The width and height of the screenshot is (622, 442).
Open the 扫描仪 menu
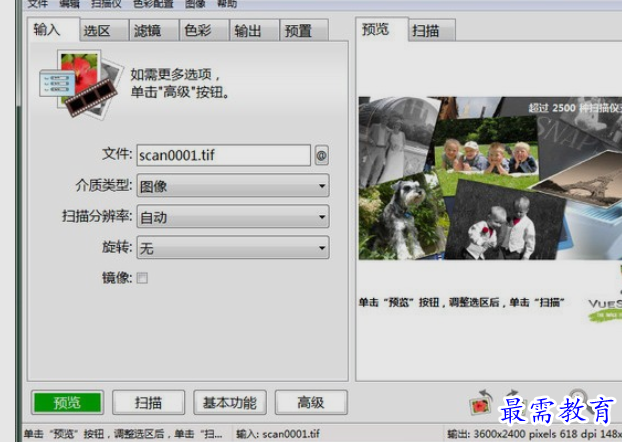tap(106, 4)
